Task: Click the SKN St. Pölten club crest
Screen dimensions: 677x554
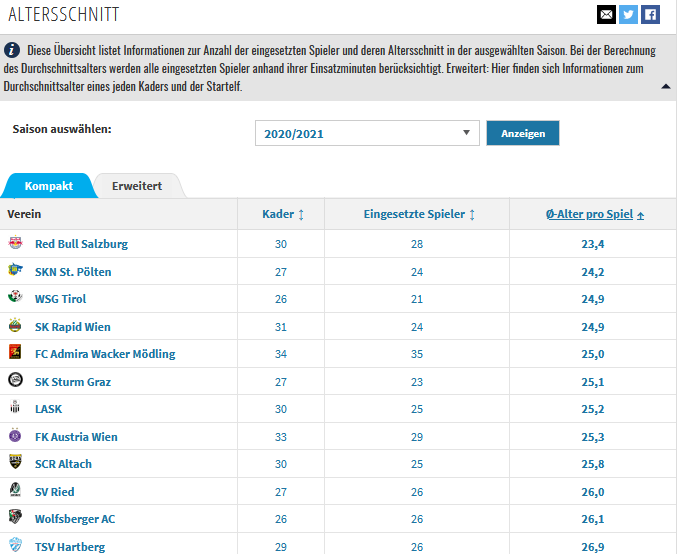Action: [x=15, y=270]
